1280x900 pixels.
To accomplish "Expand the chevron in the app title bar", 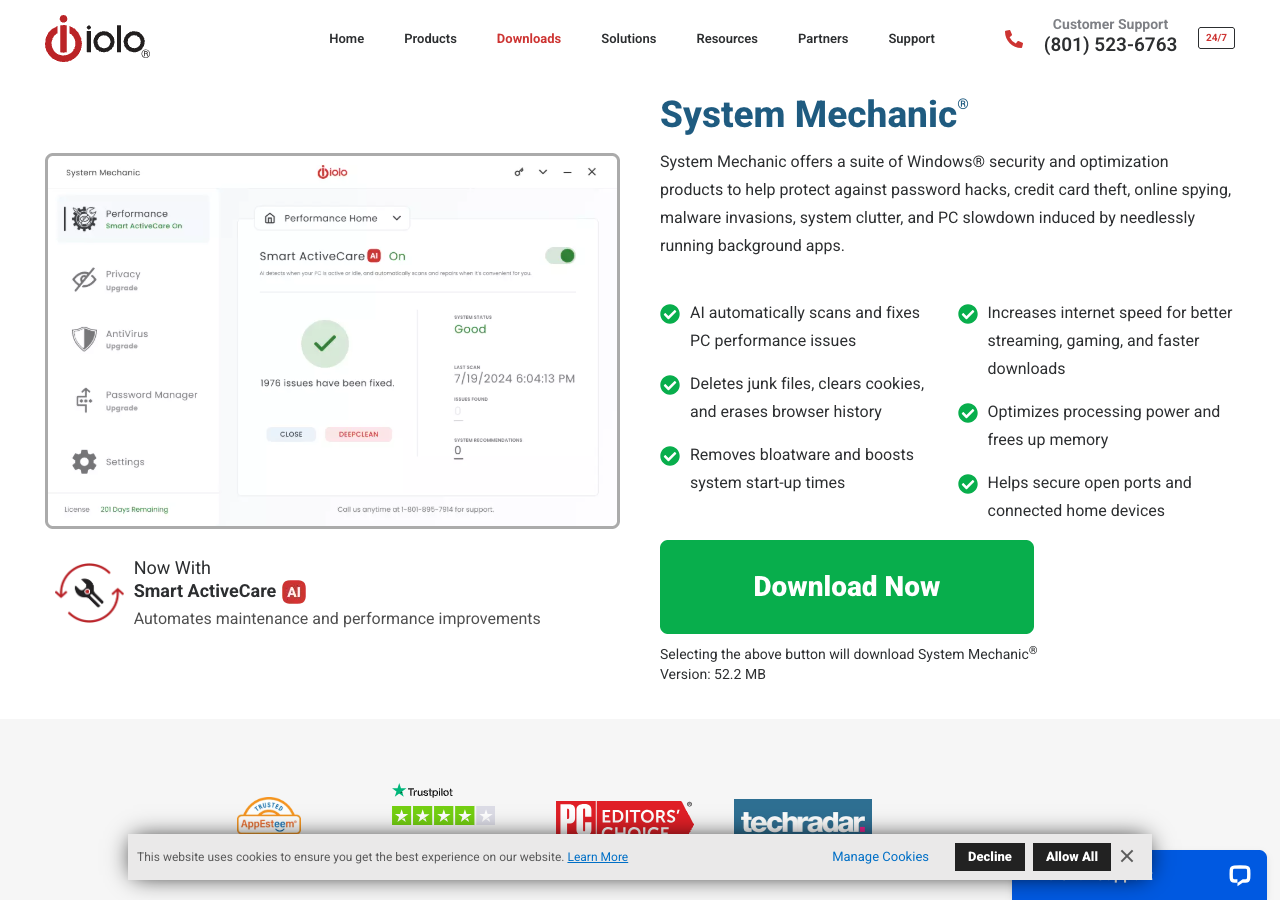I will click(x=543, y=171).
